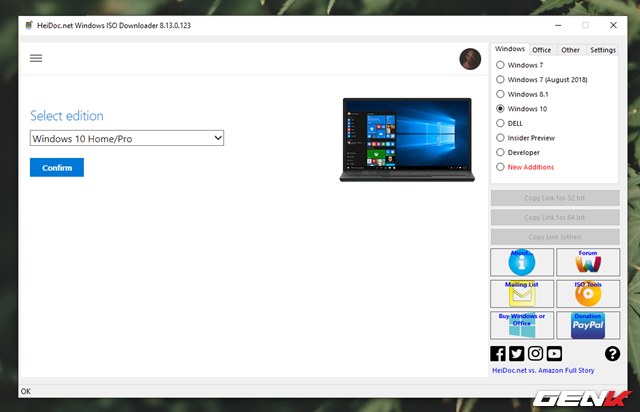Expand the Windows 10 Home/Pro edition dropdown
This screenshot has width=640, height=412.
point(127,138)
